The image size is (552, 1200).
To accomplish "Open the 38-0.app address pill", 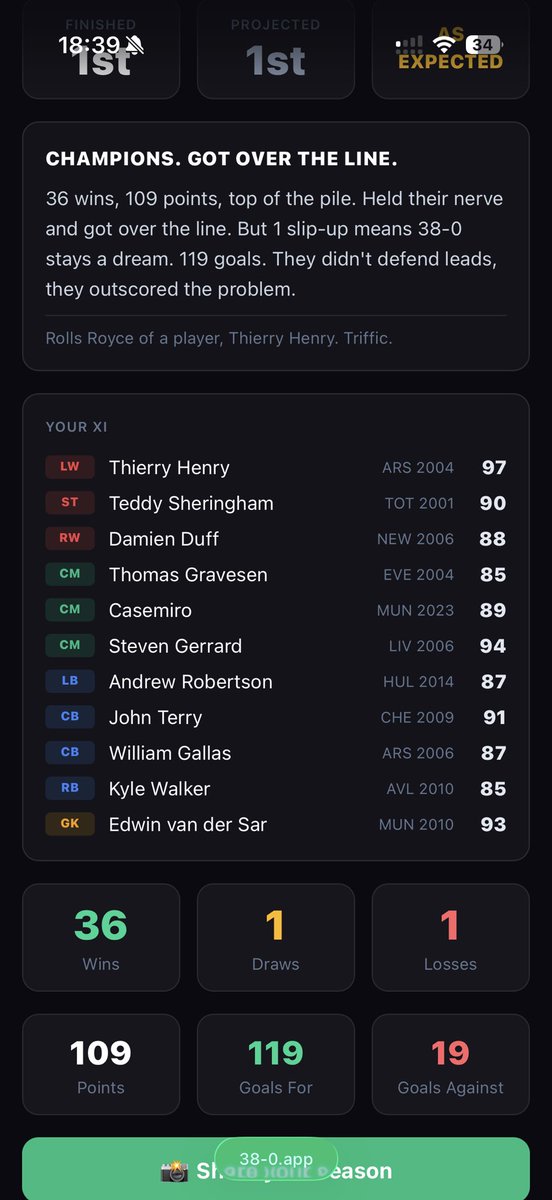I will pos(276,1160).
